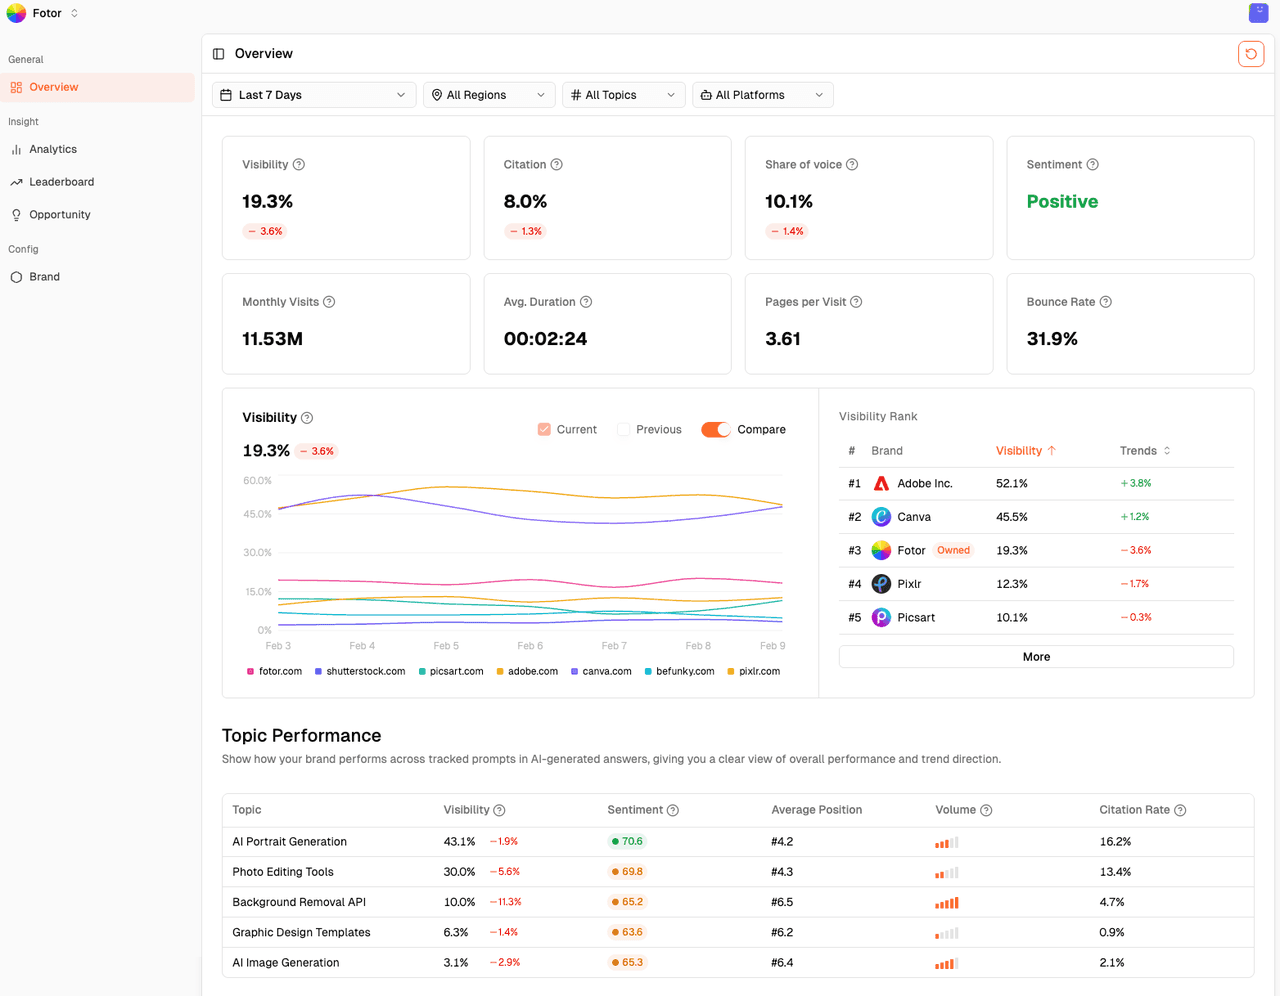Check the Previous series checkbox
This screenshot has width=1280, height=996.
[624, 430]
